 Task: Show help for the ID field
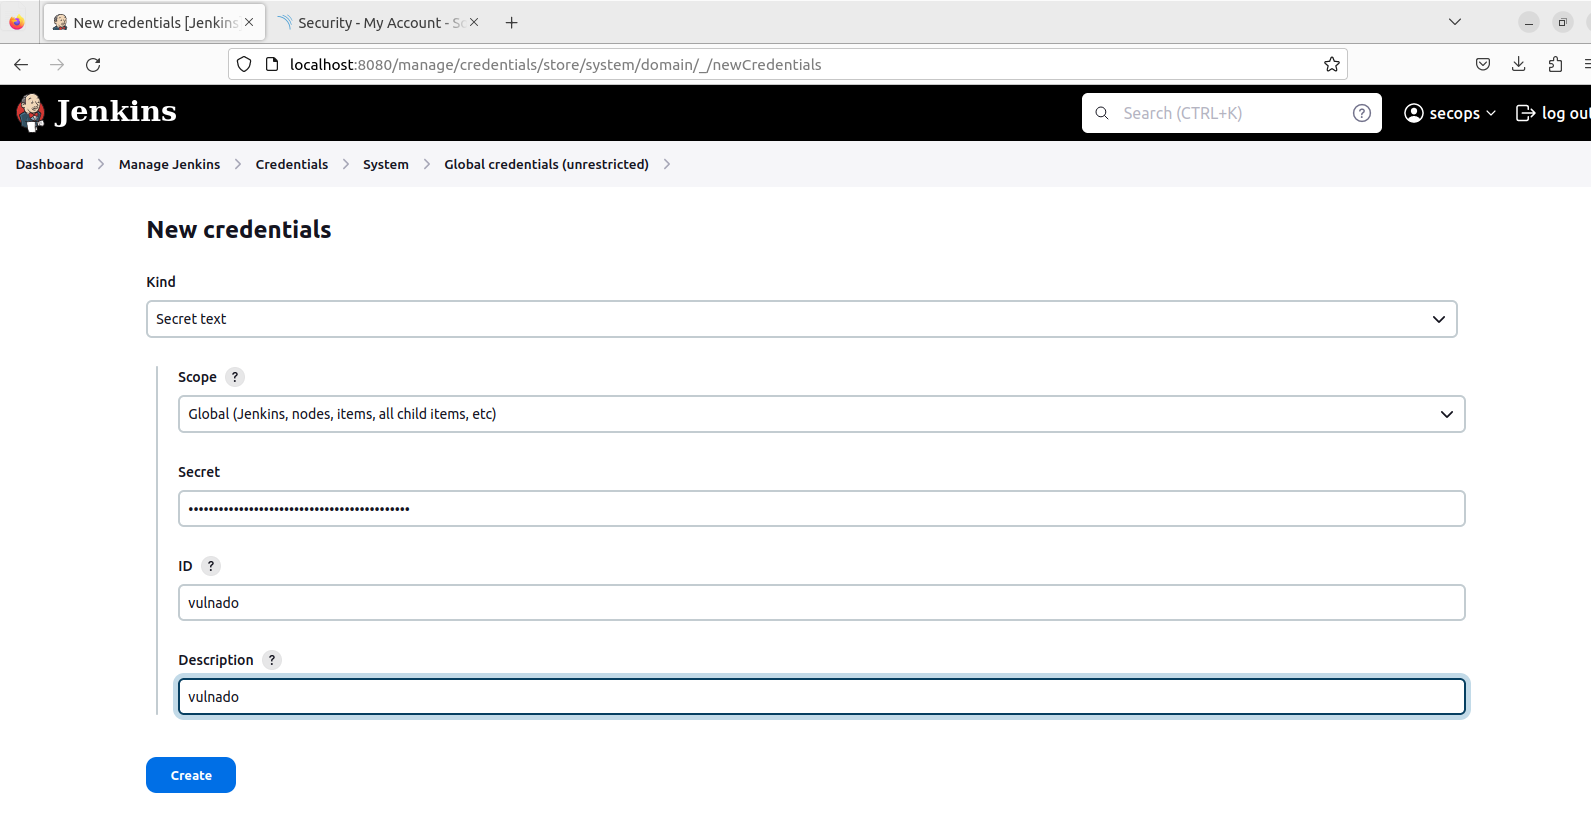tap(211, 566)
